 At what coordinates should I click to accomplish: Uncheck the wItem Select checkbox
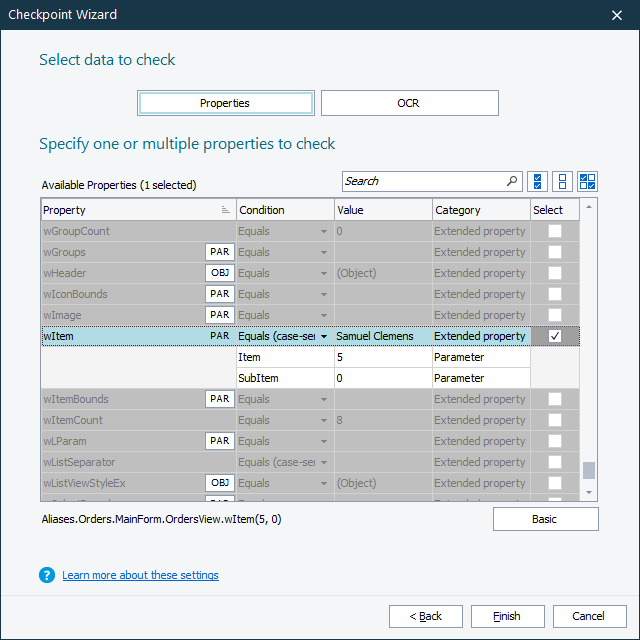point(554,336)
